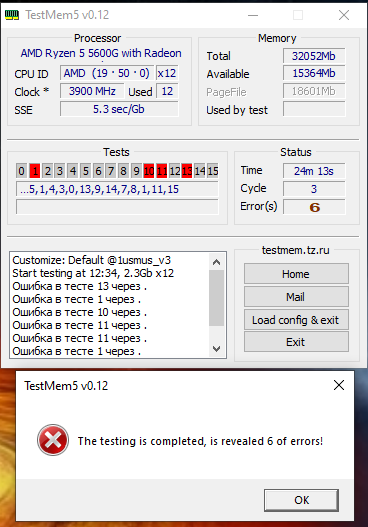The width and height of the screenshot is (368, 527).
Task: Click the Total memory 32052Mb value
Action: (x=314, y=56)
